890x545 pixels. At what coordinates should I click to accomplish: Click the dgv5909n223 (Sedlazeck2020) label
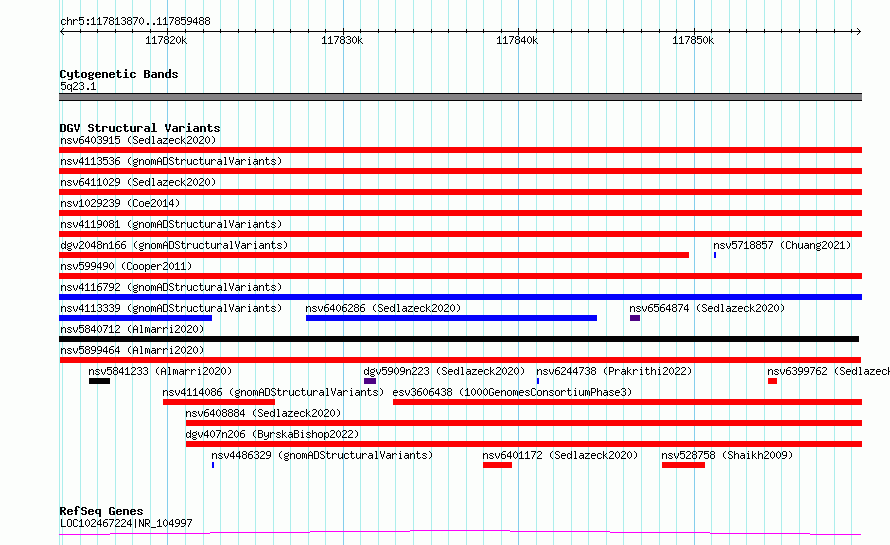point(444,371)
